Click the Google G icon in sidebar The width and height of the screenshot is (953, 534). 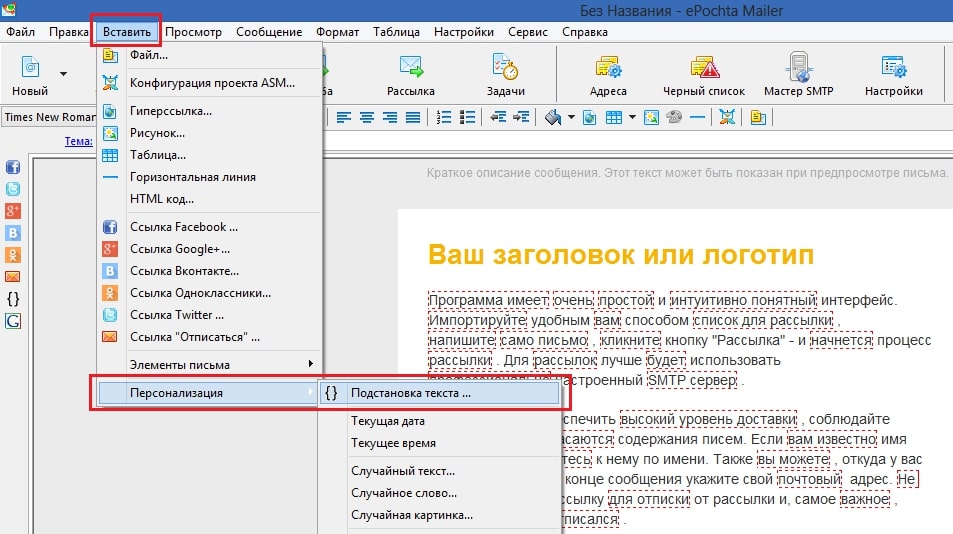(13, 321)
